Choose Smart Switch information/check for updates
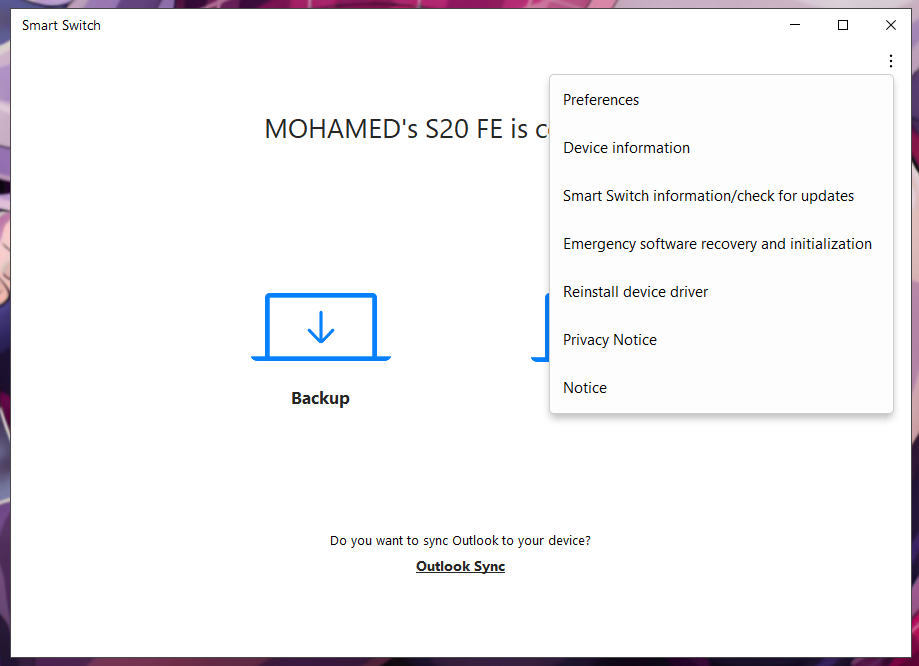The image size is (919, 666). (x=721, y=196)
